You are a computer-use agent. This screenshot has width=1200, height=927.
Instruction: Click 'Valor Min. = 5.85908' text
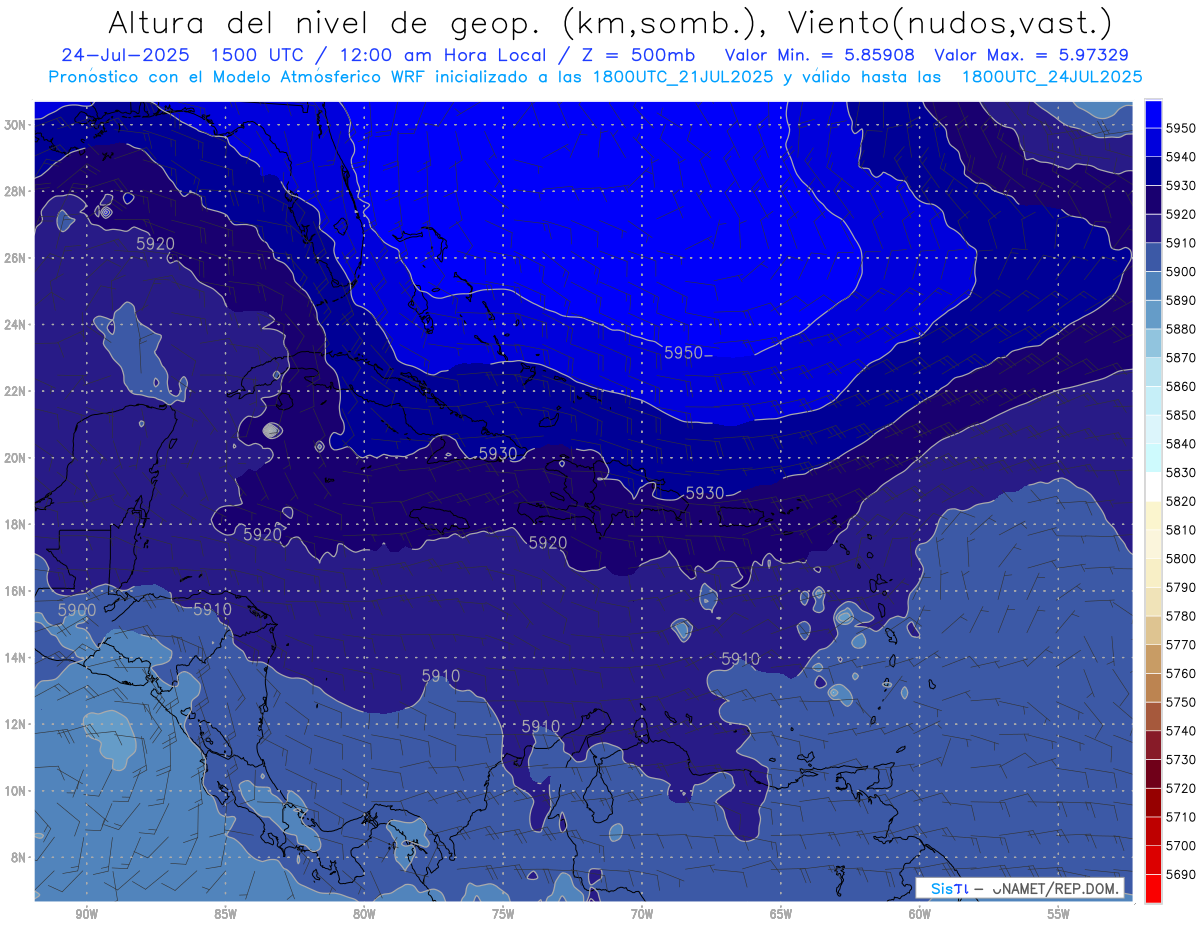tap(819, 55)
